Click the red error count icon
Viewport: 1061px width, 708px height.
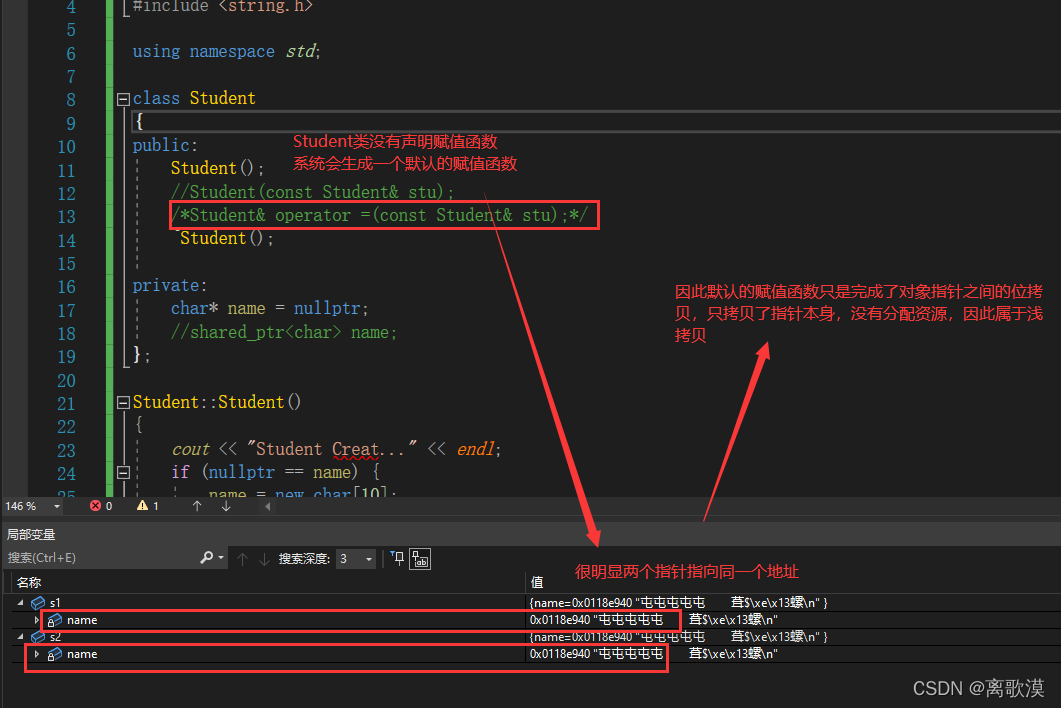coord(95,506)
